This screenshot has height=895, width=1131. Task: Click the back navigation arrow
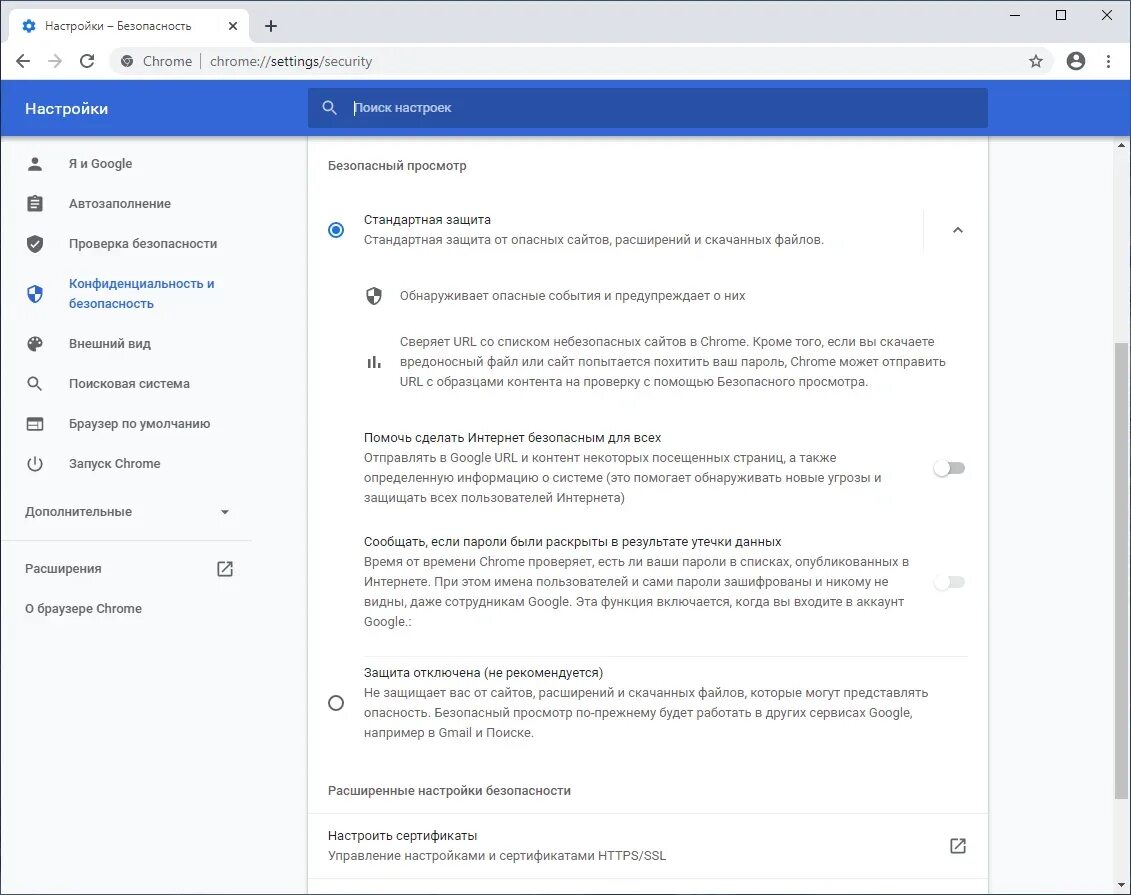[23, 61]
